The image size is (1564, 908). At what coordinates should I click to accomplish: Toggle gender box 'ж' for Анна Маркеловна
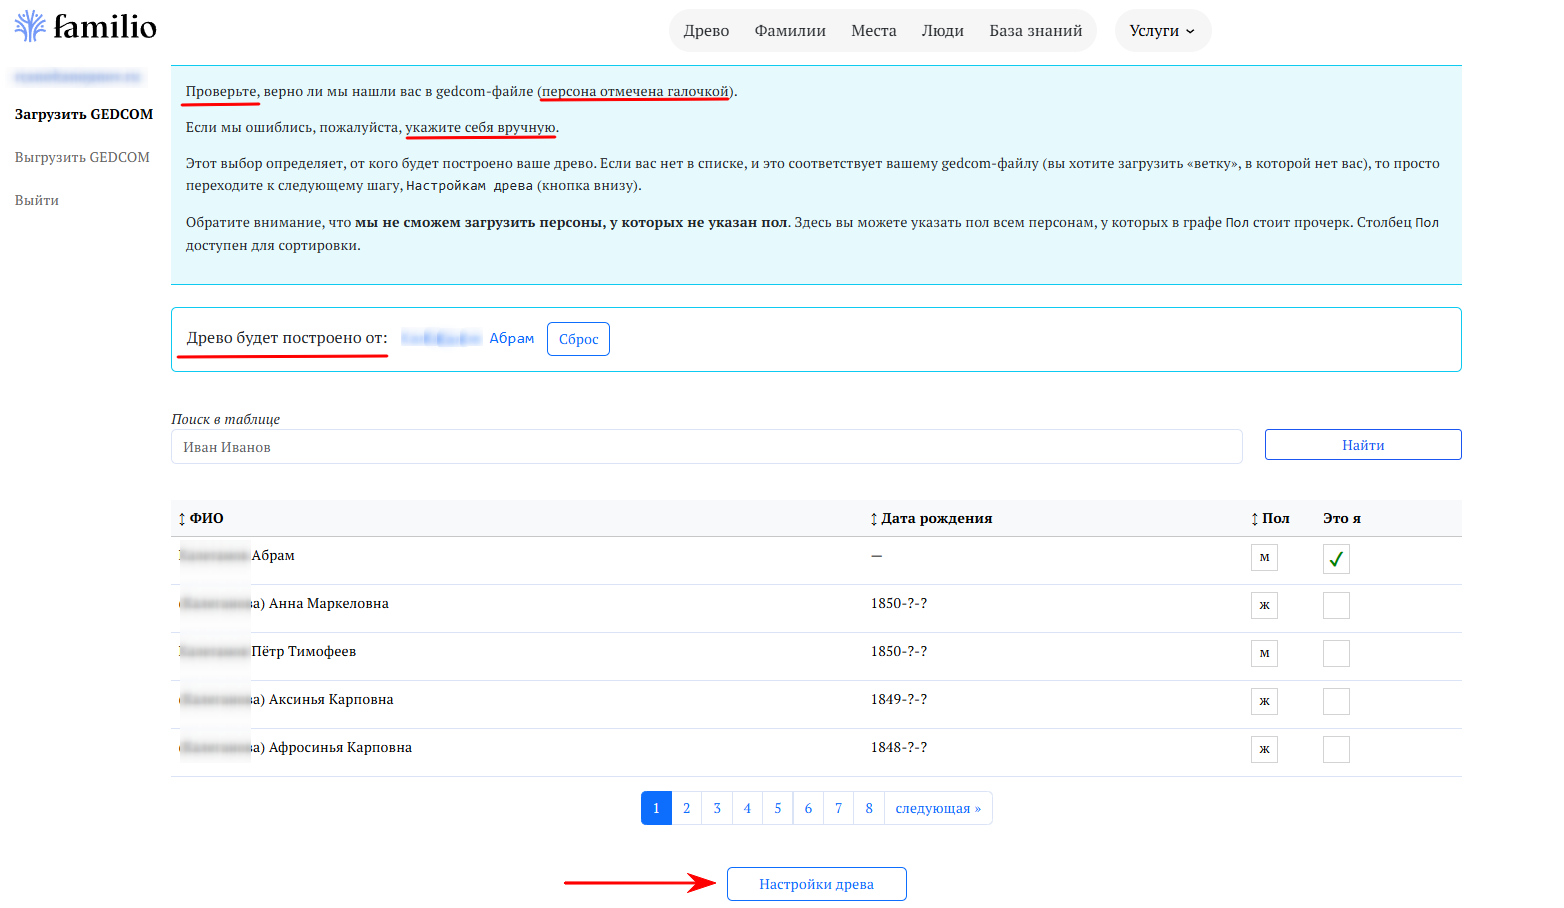coord(1264,605)
